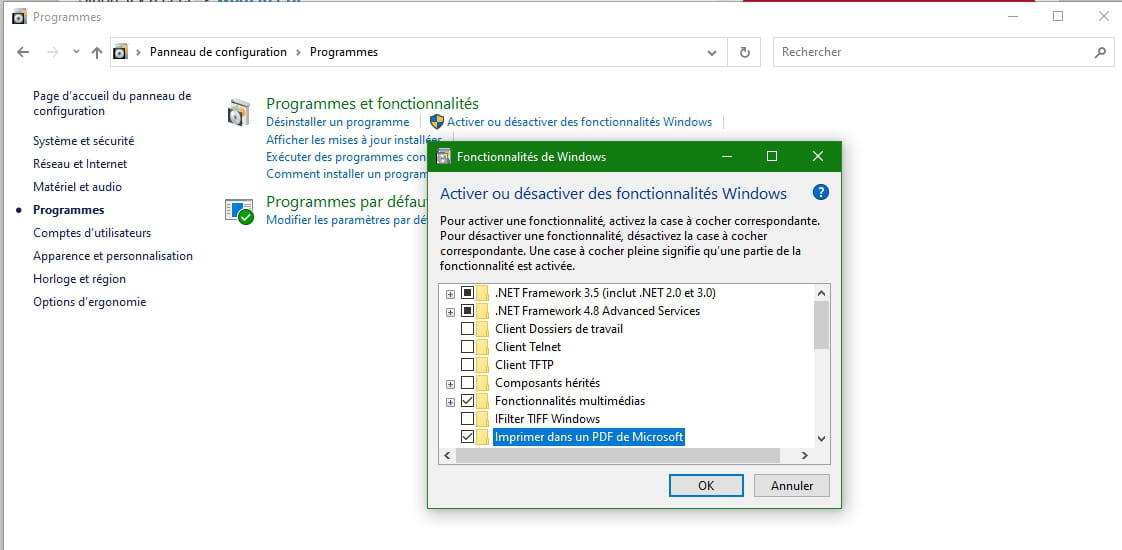Click the shield icon beside Activer ou désactiver
The width and height of the screenshot is (1122, 550).
436,122
